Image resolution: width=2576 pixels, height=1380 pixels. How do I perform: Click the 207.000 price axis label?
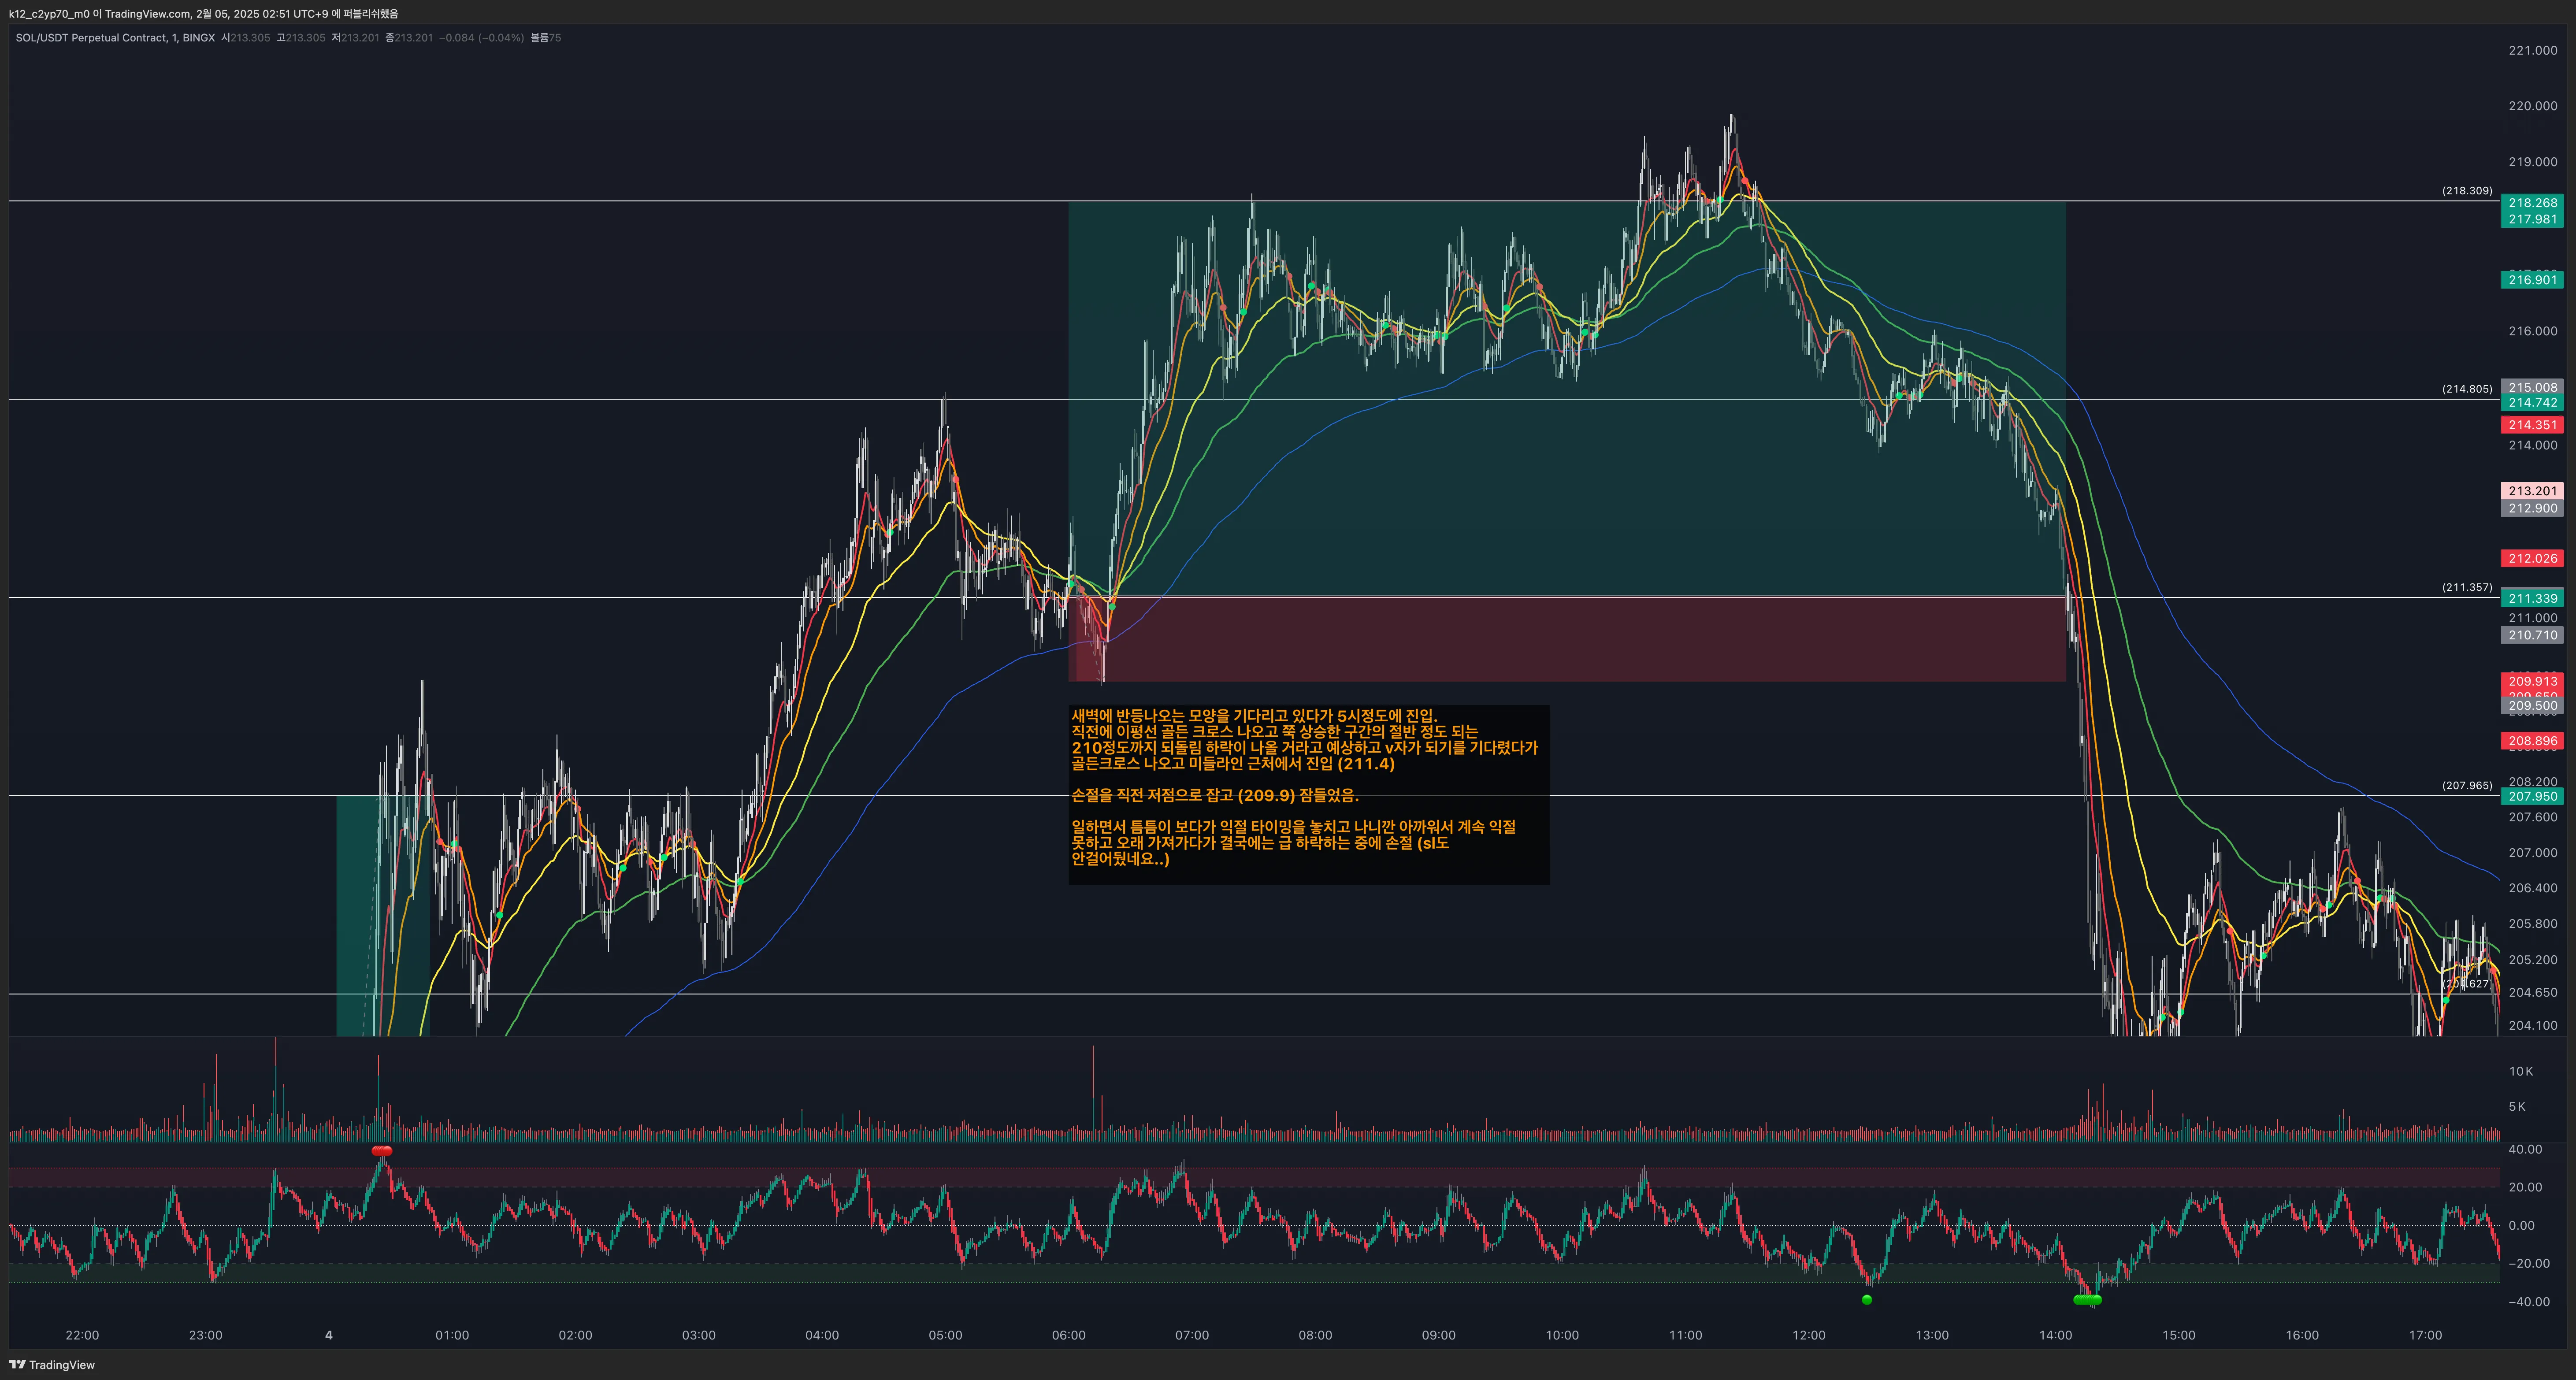coord(2532,853)
